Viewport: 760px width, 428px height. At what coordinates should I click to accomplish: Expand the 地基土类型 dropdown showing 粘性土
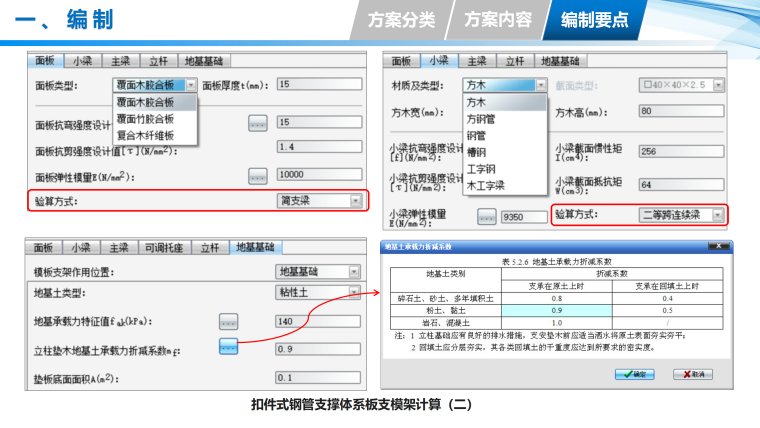pos(355,292)
